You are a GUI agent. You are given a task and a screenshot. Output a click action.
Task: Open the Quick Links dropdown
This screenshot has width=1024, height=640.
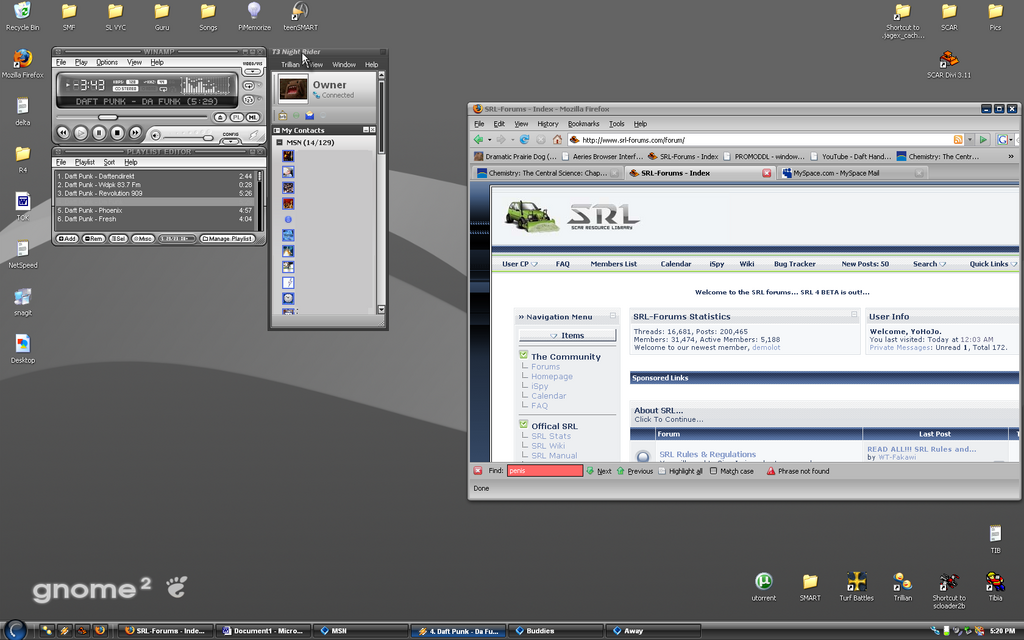click(993, 264)
